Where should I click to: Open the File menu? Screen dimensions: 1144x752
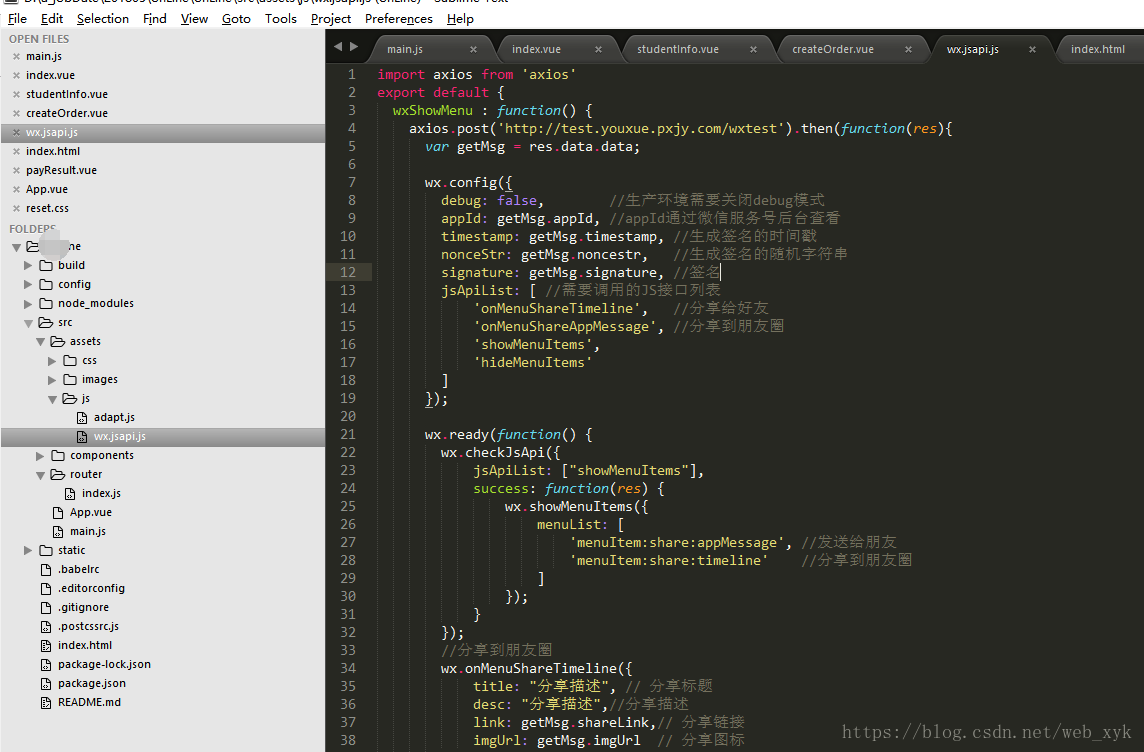(x=17, y=18)
